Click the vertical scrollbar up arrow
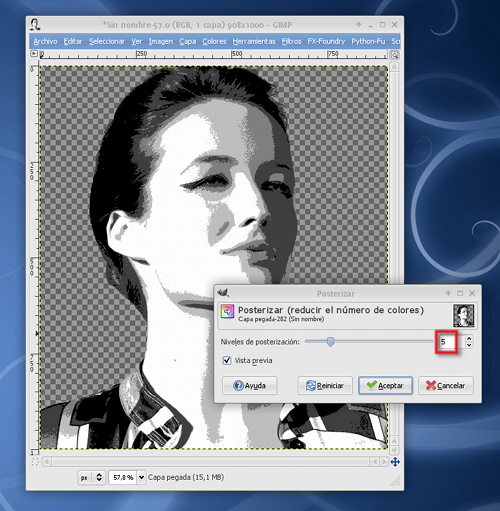This screenshot has width=500, height=511. click(394, 67)
